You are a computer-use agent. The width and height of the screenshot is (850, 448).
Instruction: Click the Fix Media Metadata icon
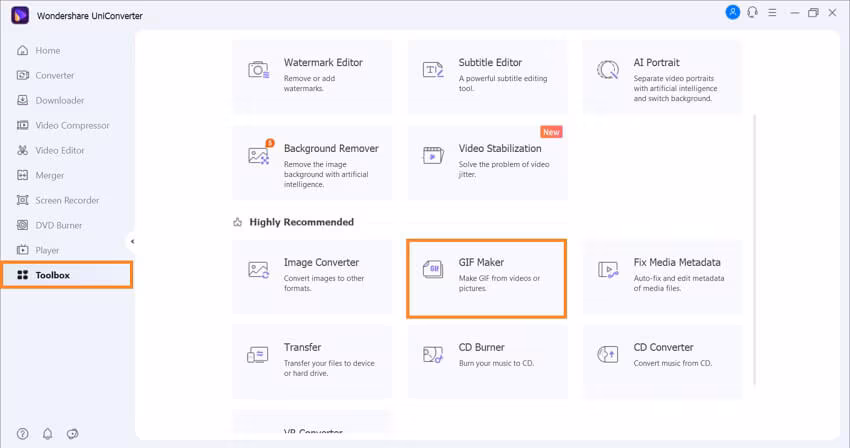[608, 270]
